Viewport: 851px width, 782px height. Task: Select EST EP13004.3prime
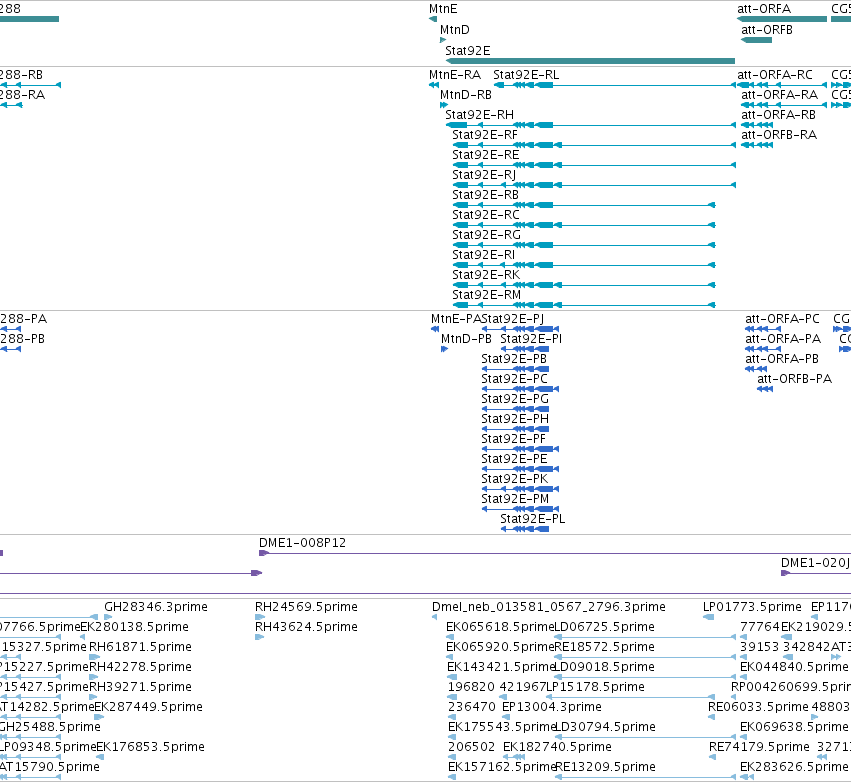coord(551,707)
